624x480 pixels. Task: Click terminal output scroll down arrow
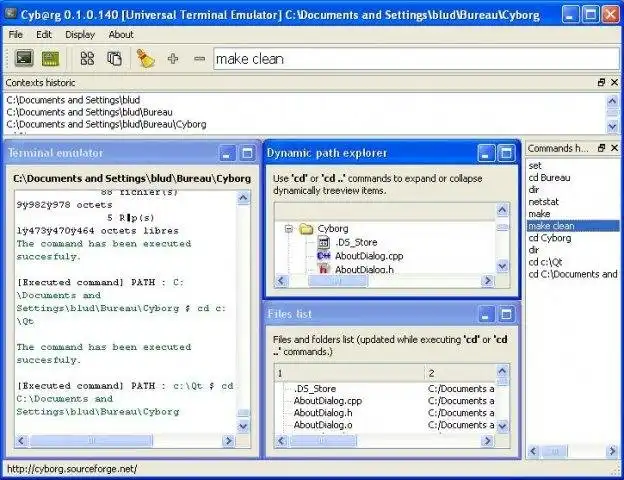pos(244,426)
